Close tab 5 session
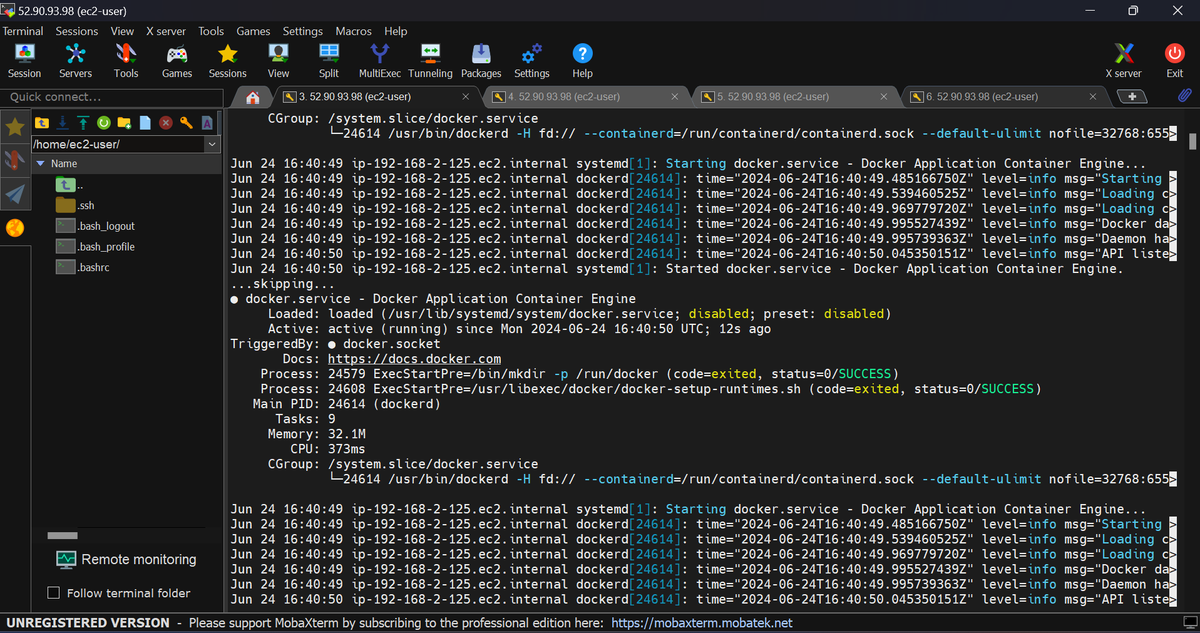Screen dimensions: 1200x633 click(x=884, y=97)
